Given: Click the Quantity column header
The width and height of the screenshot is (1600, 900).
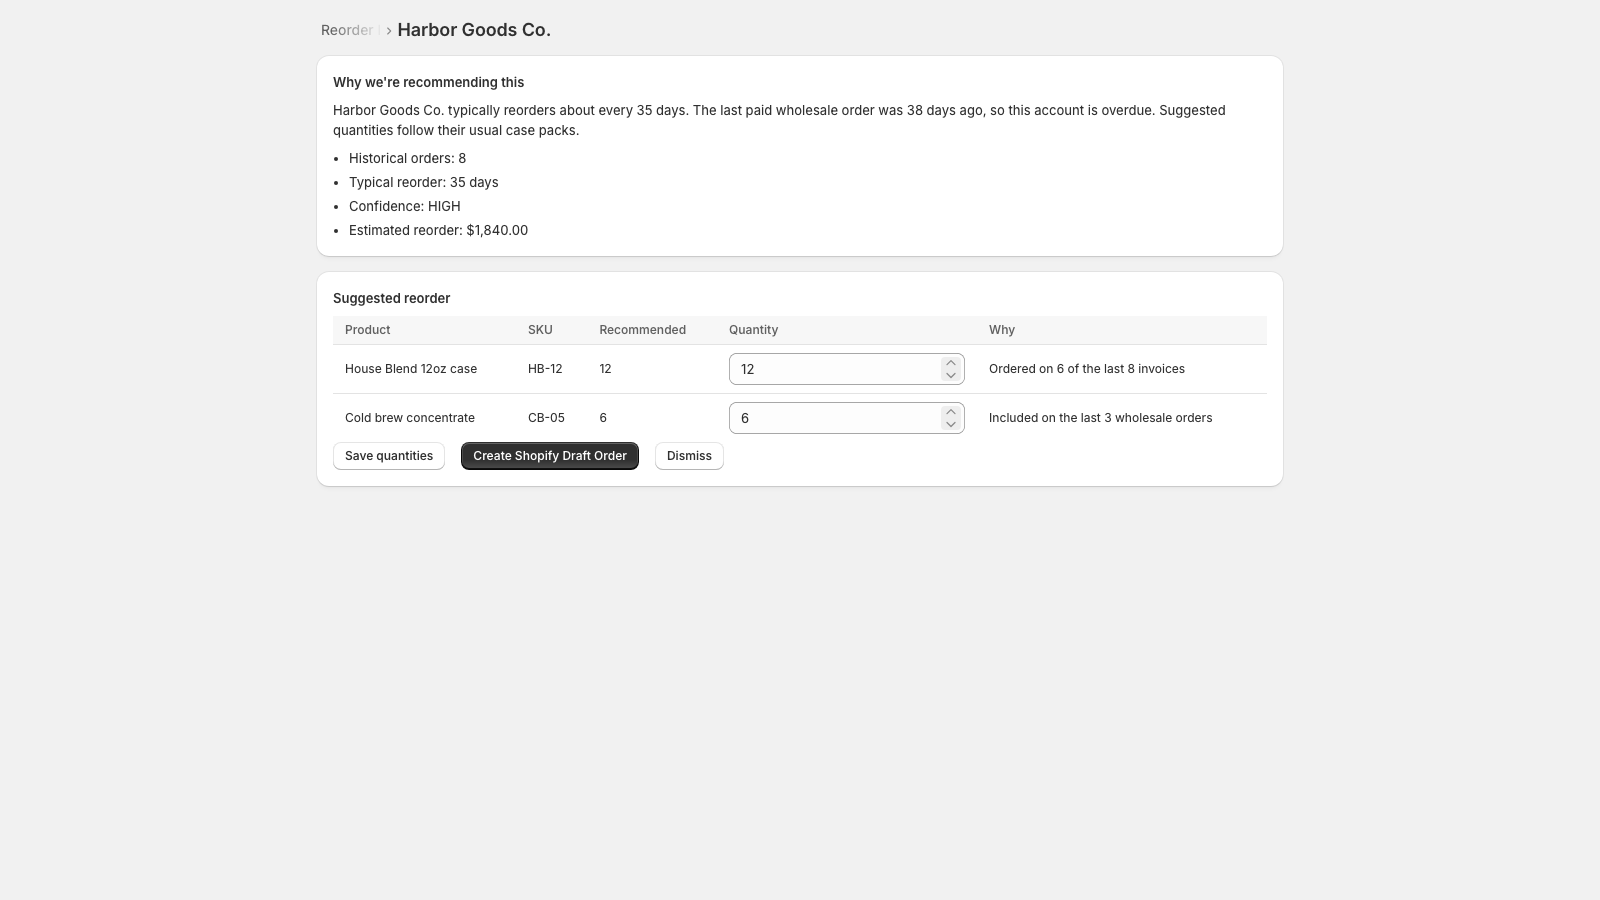Looking at the screenshot, I should pos(753,330).
